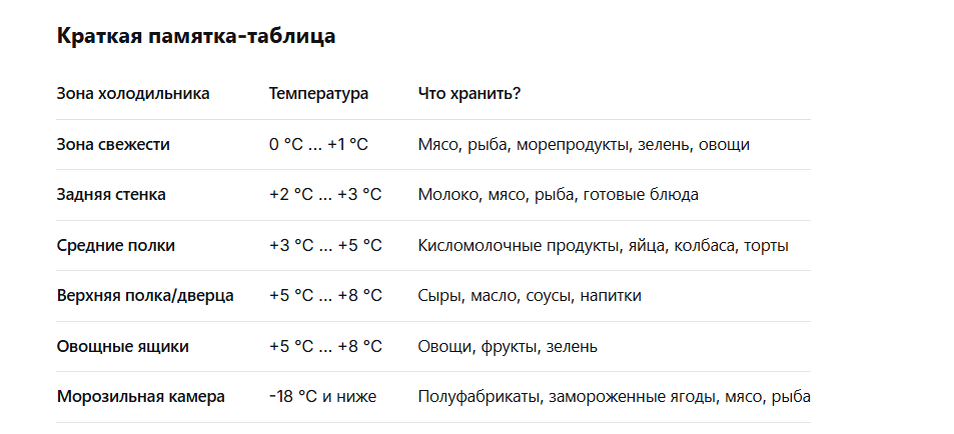
Task: Click the "0 °C ... +1 °C" temperature cell
Action: 318,145
